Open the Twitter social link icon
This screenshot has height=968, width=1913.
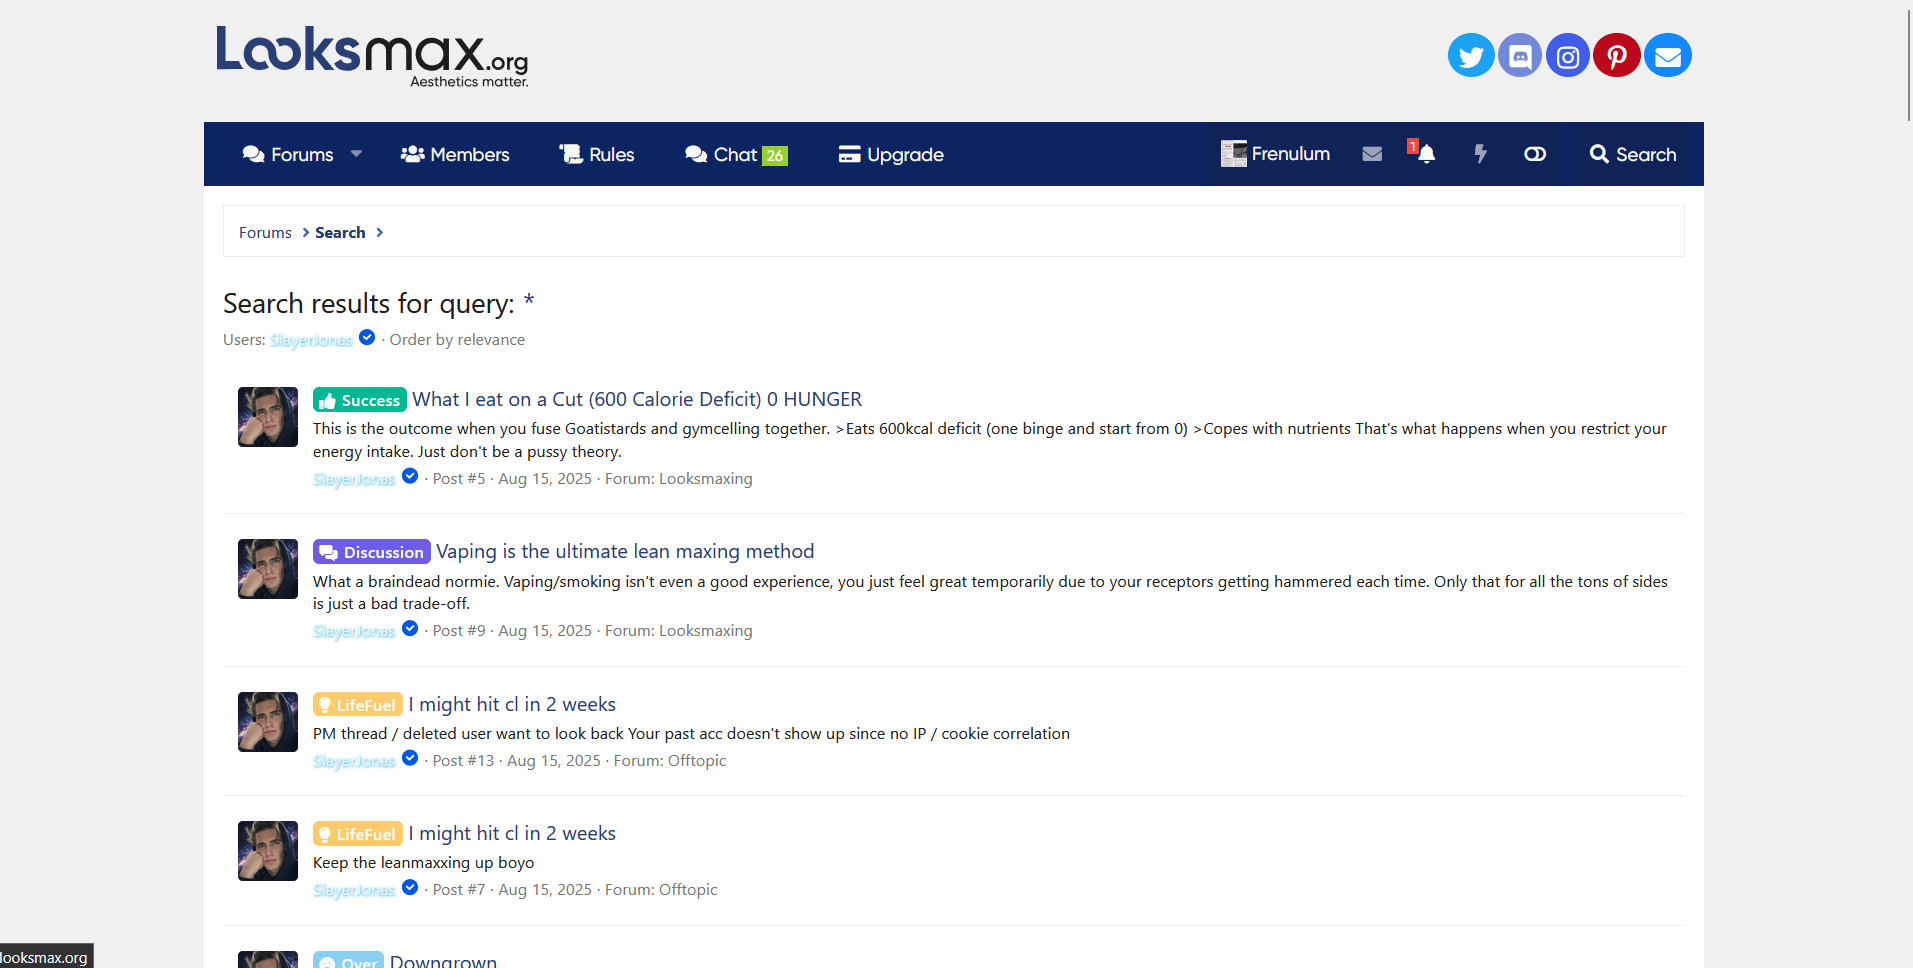click(x=1470, y=56)
